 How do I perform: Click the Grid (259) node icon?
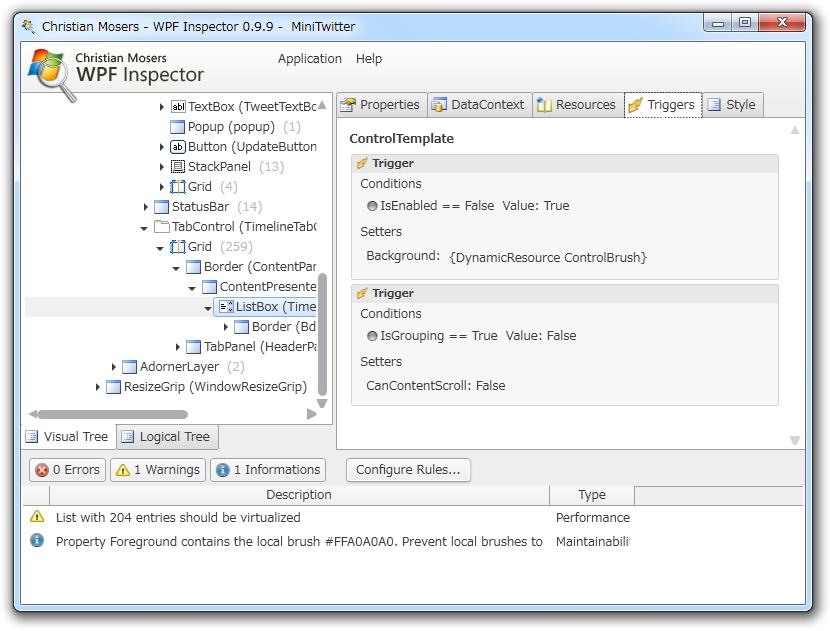point(178,247)
